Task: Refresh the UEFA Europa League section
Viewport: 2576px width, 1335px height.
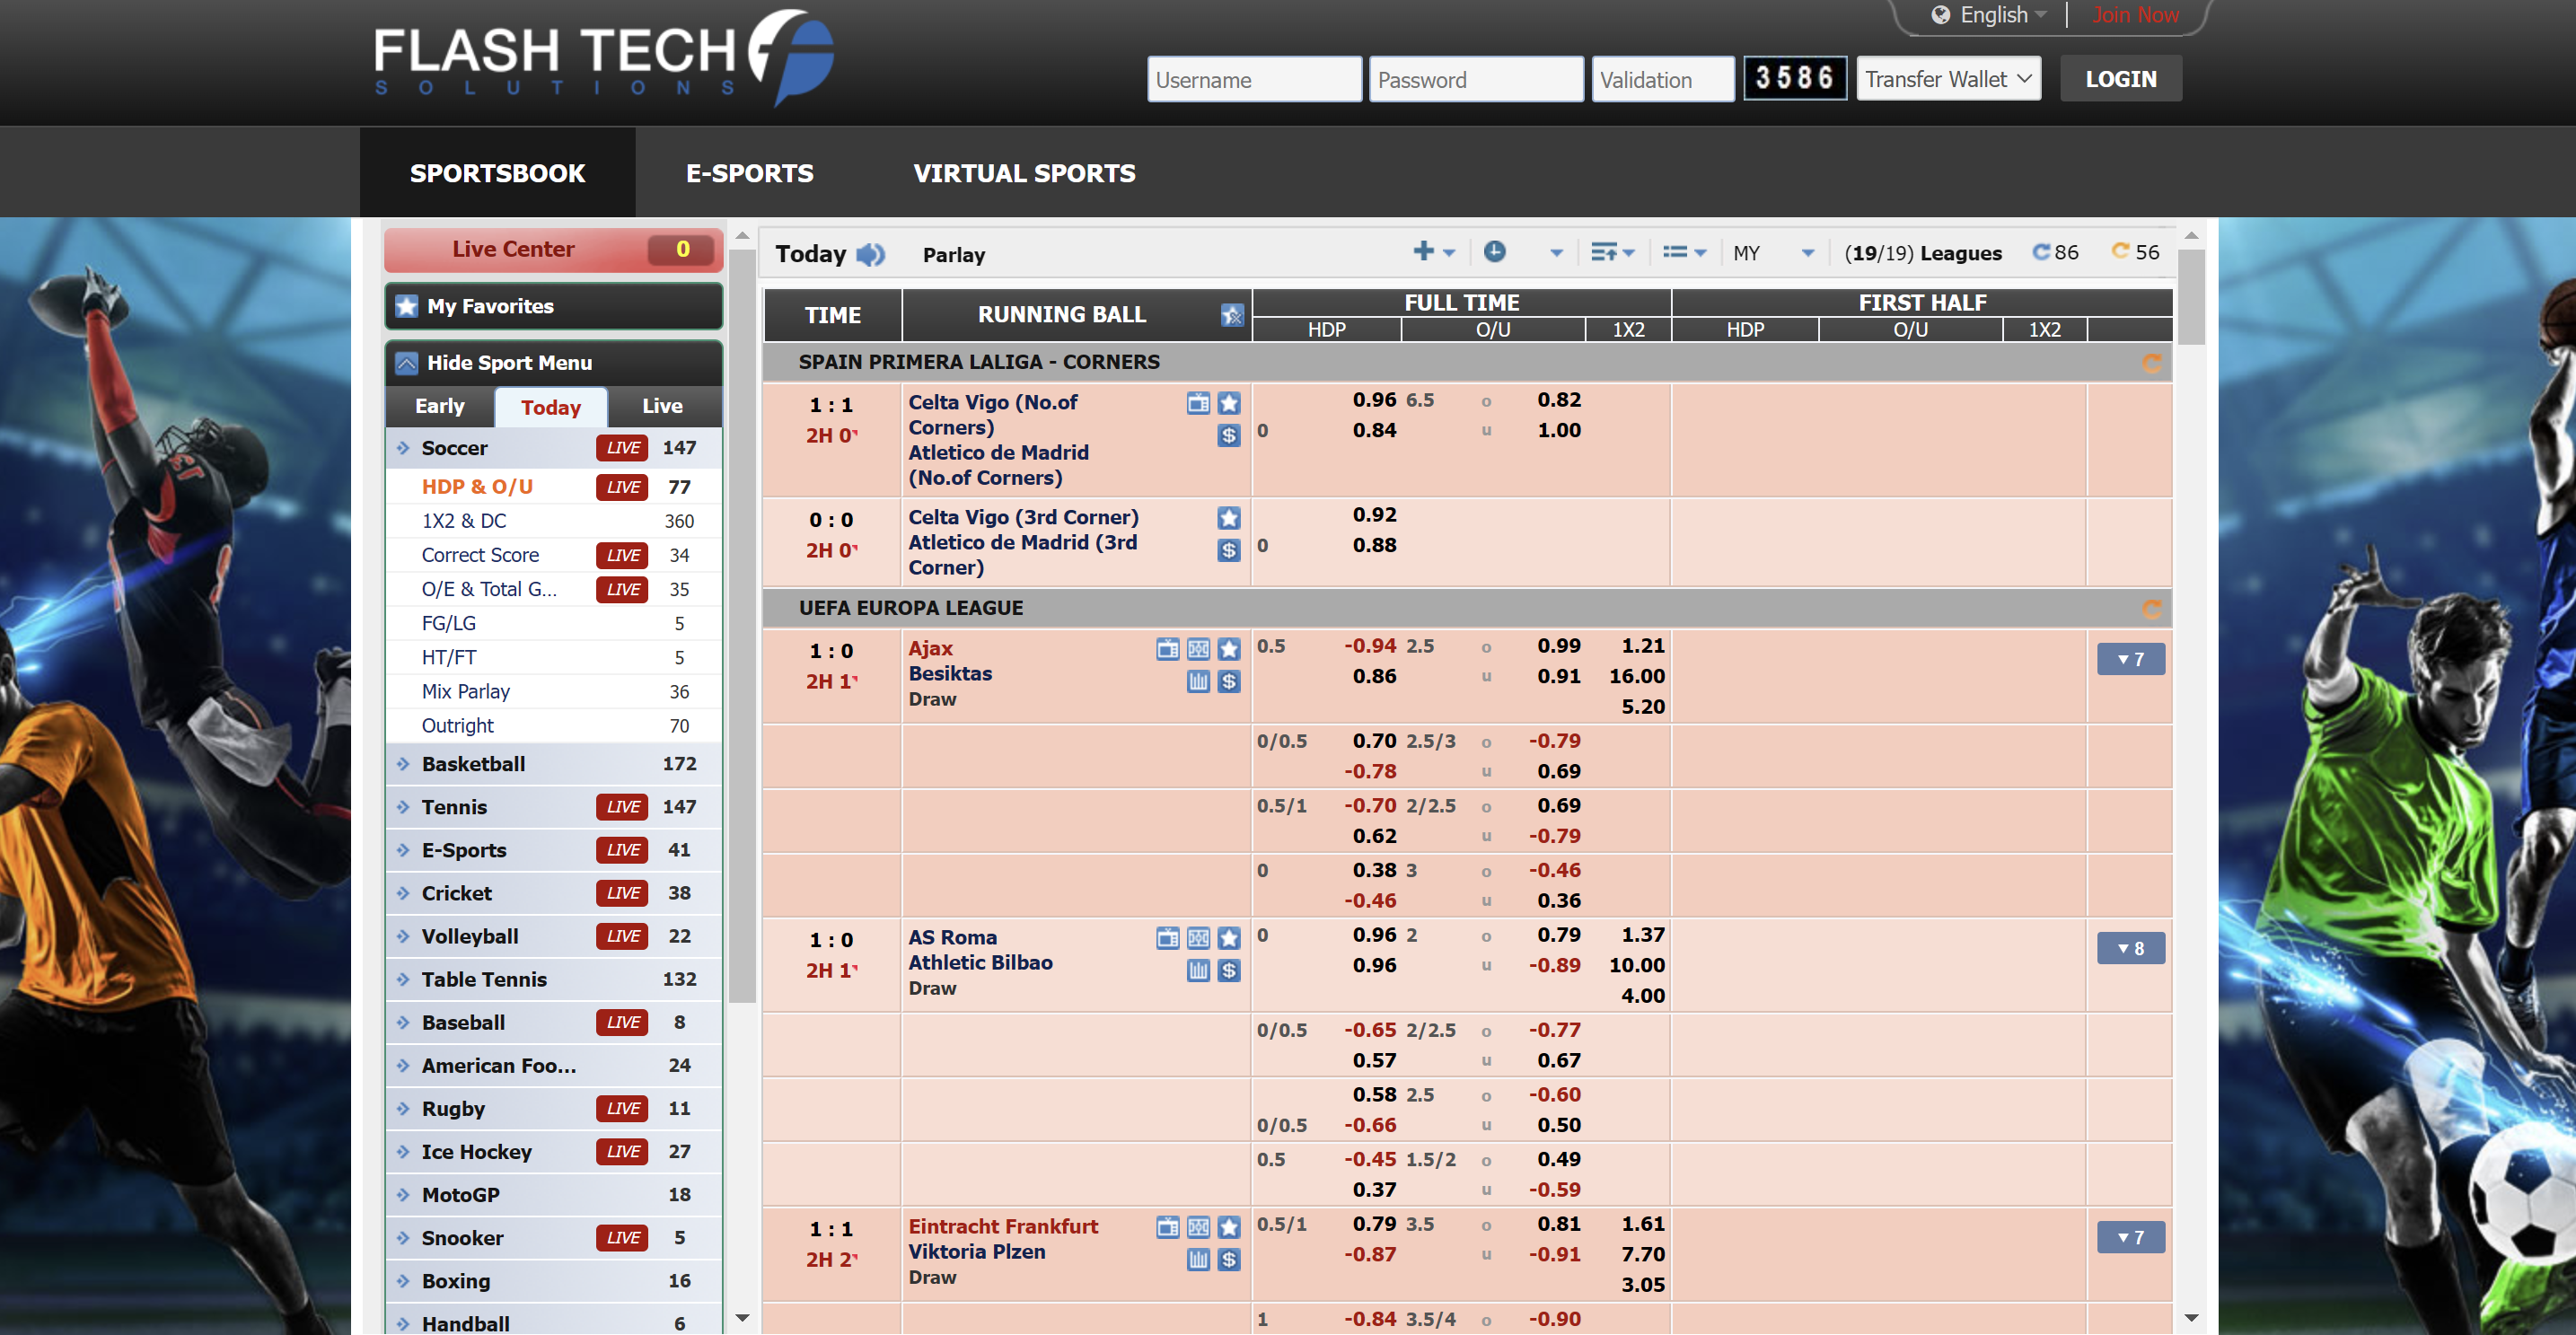Action: (x=2151, y=608)
